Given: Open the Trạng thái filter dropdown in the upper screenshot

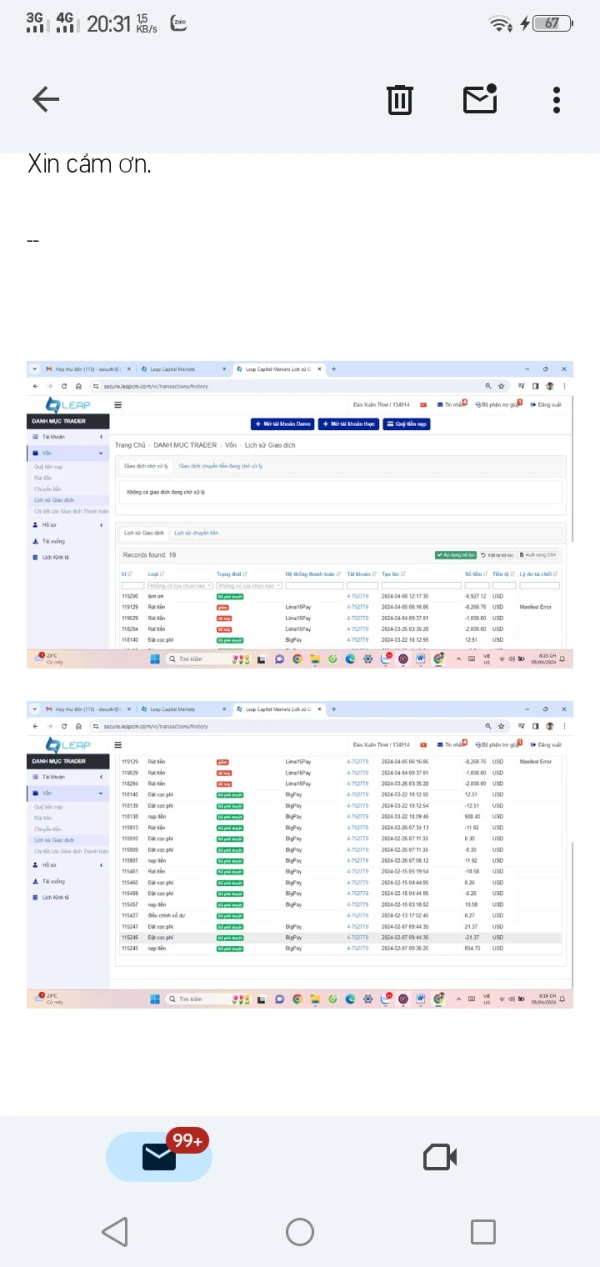Looking at the screenshot, I should tap(248, 585).
